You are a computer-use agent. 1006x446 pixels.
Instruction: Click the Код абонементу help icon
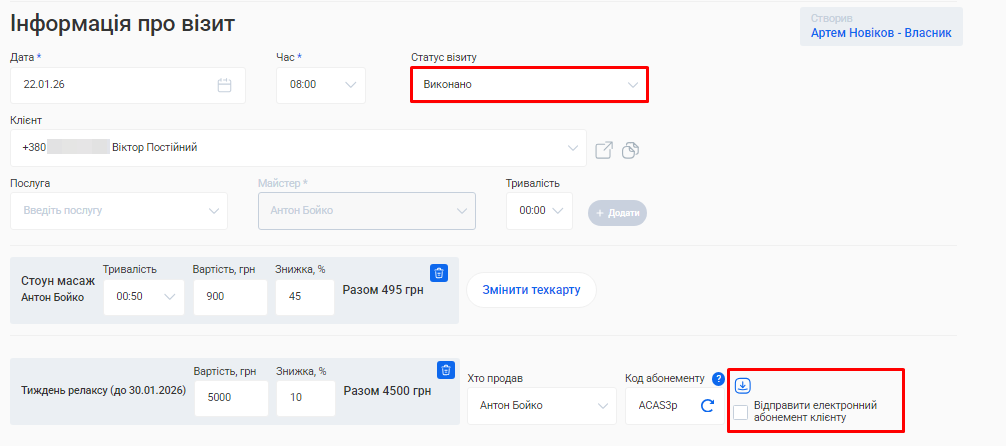click(718, 379)
